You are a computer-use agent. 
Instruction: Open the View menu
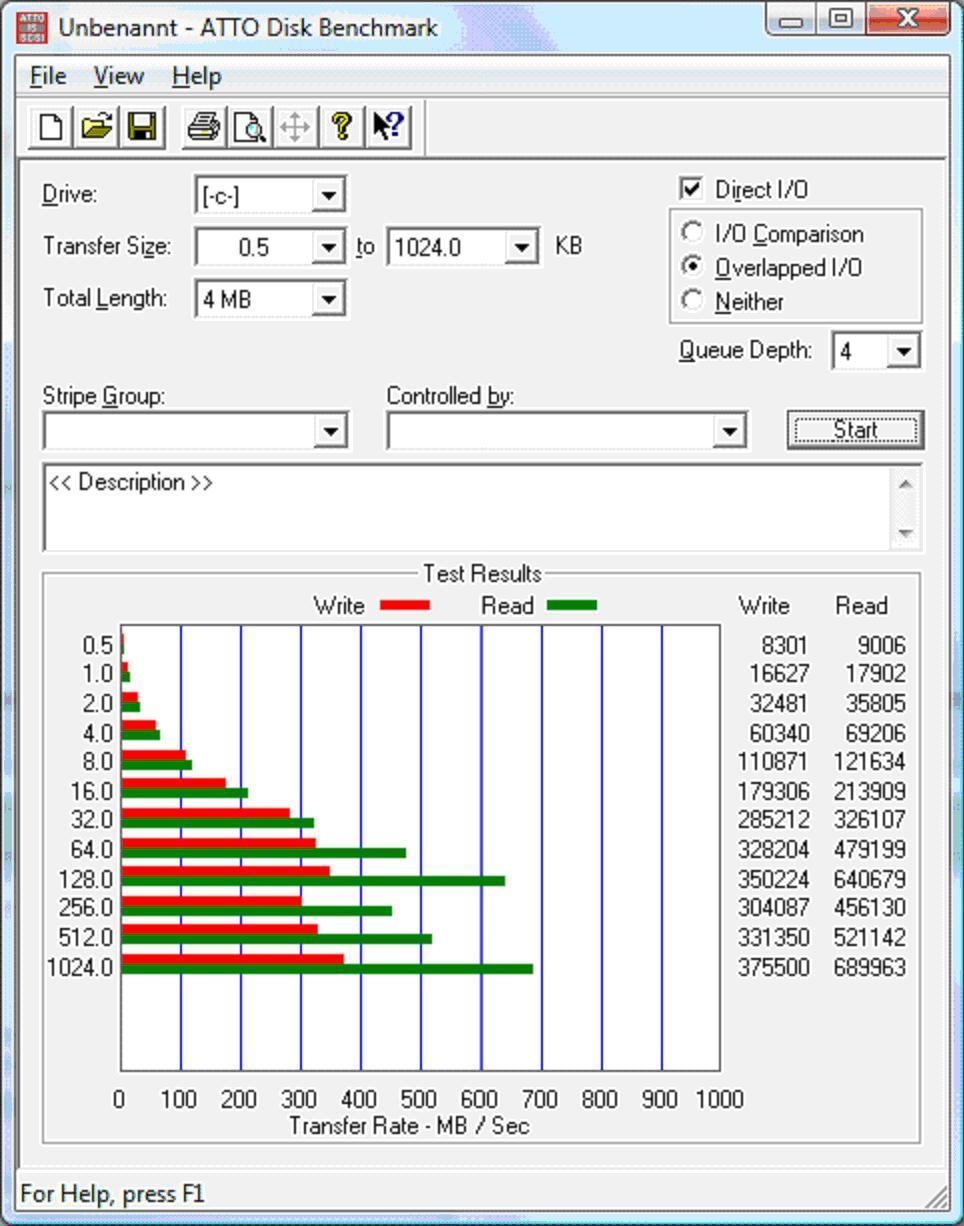point(119,76)
